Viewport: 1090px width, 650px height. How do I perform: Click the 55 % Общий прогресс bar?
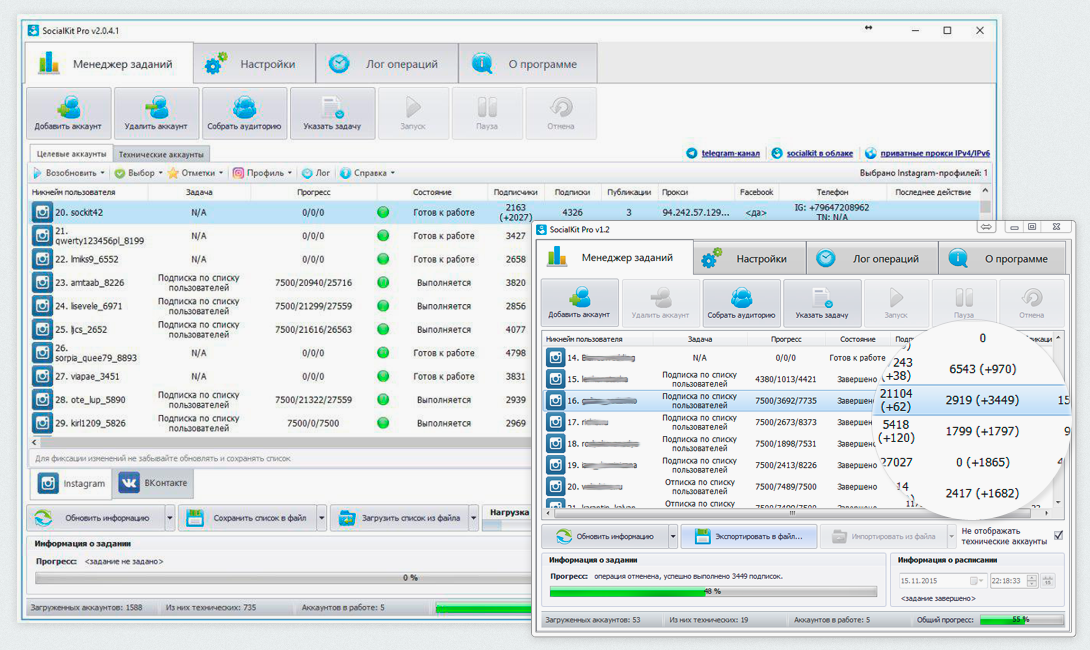click(x=1021, y=619)
